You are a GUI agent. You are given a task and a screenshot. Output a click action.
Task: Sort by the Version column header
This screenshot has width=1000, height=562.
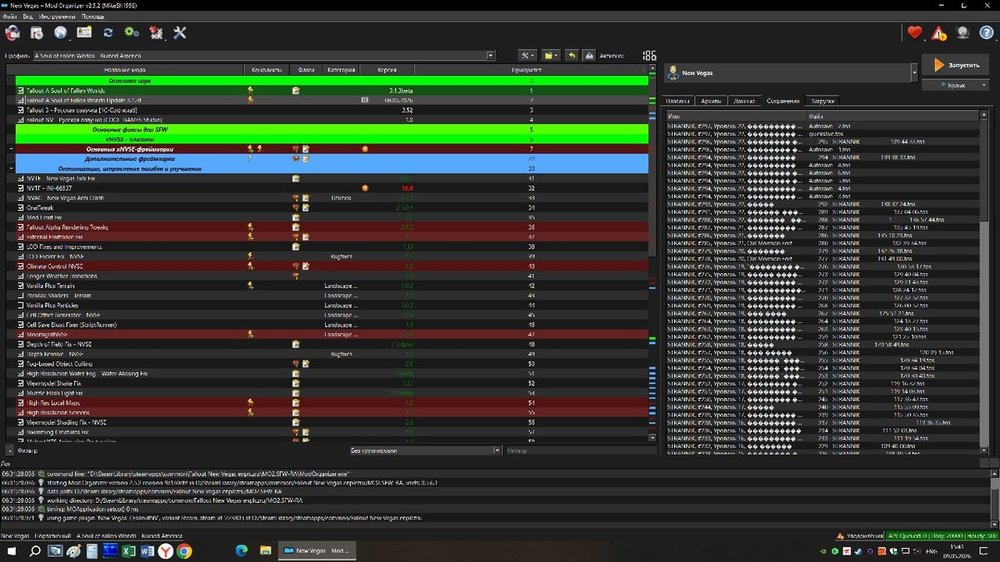point(386,70)
